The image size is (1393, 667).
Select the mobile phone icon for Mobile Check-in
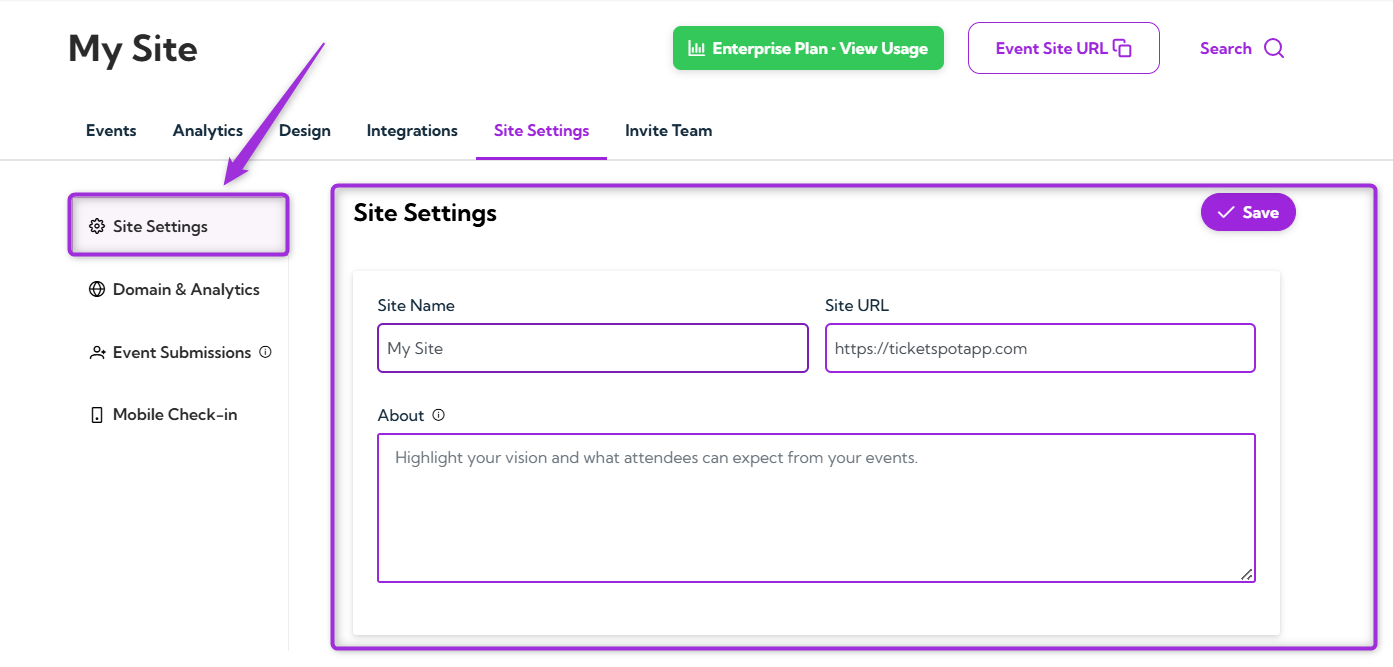coord(97,414)
